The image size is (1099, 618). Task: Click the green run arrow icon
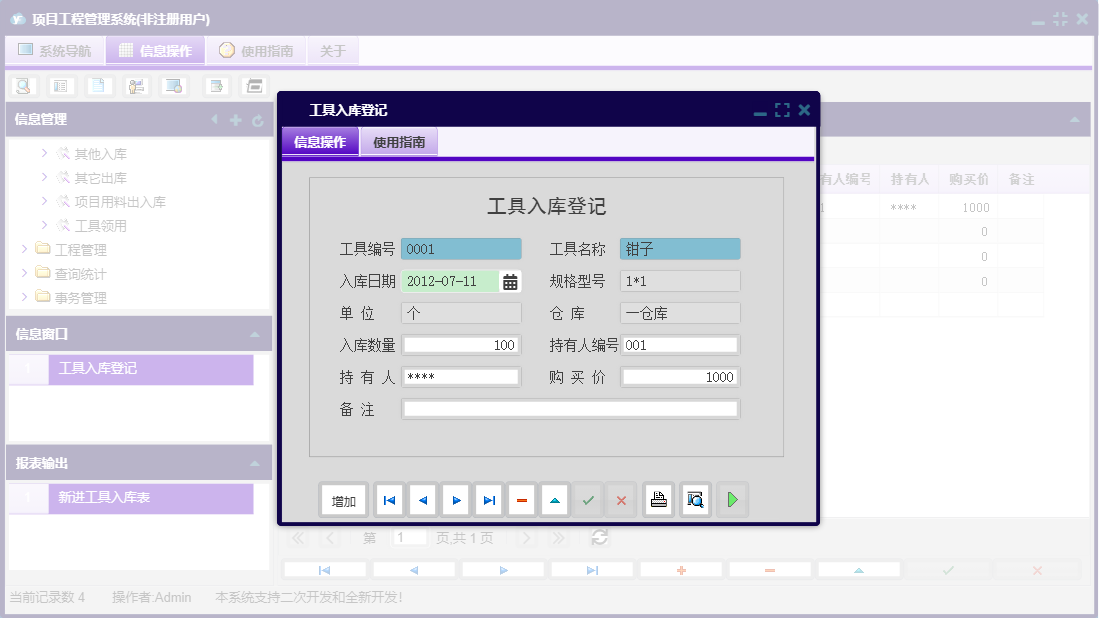click(731, 499)
